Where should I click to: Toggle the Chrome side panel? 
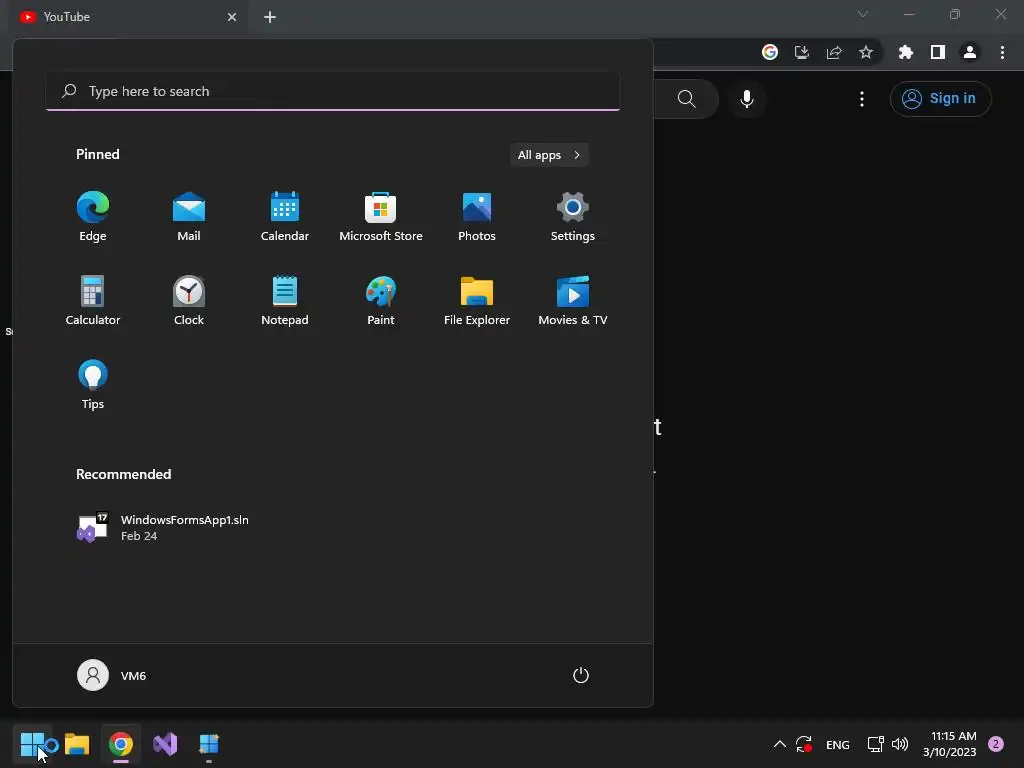[x=938, y=52]
